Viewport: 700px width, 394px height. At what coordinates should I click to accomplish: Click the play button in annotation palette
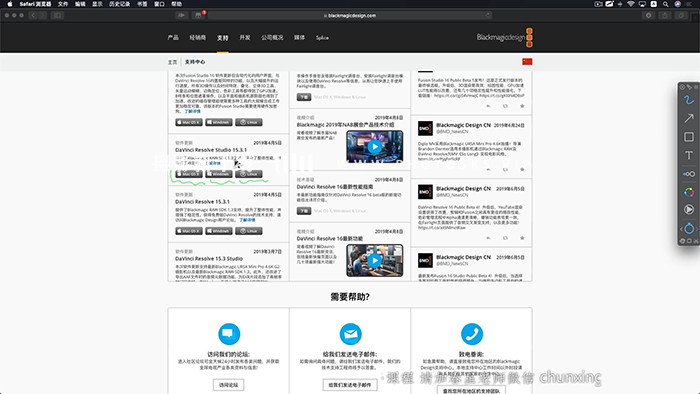coord(689,209)
